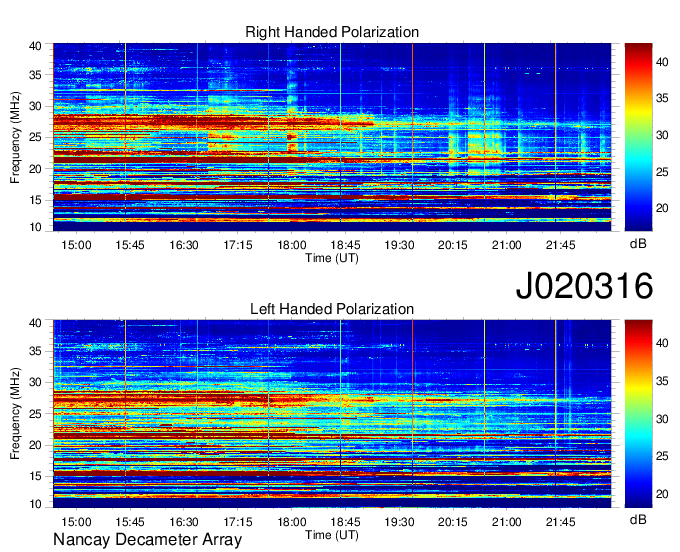Click the 30 MHz frequency tick of right-handed plot
This screenshot has width=680, height=552.
point(35,106)
